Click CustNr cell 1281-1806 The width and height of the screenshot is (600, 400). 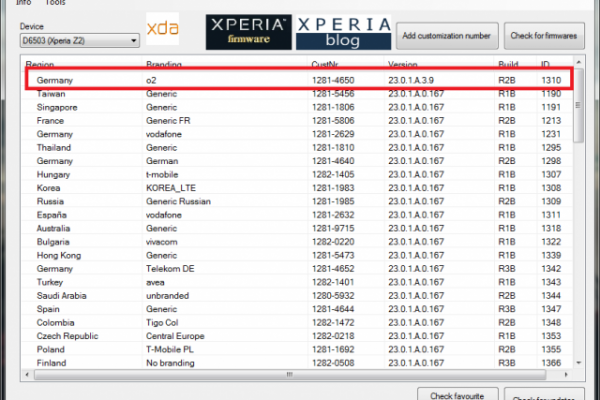(x=333, y=107)
